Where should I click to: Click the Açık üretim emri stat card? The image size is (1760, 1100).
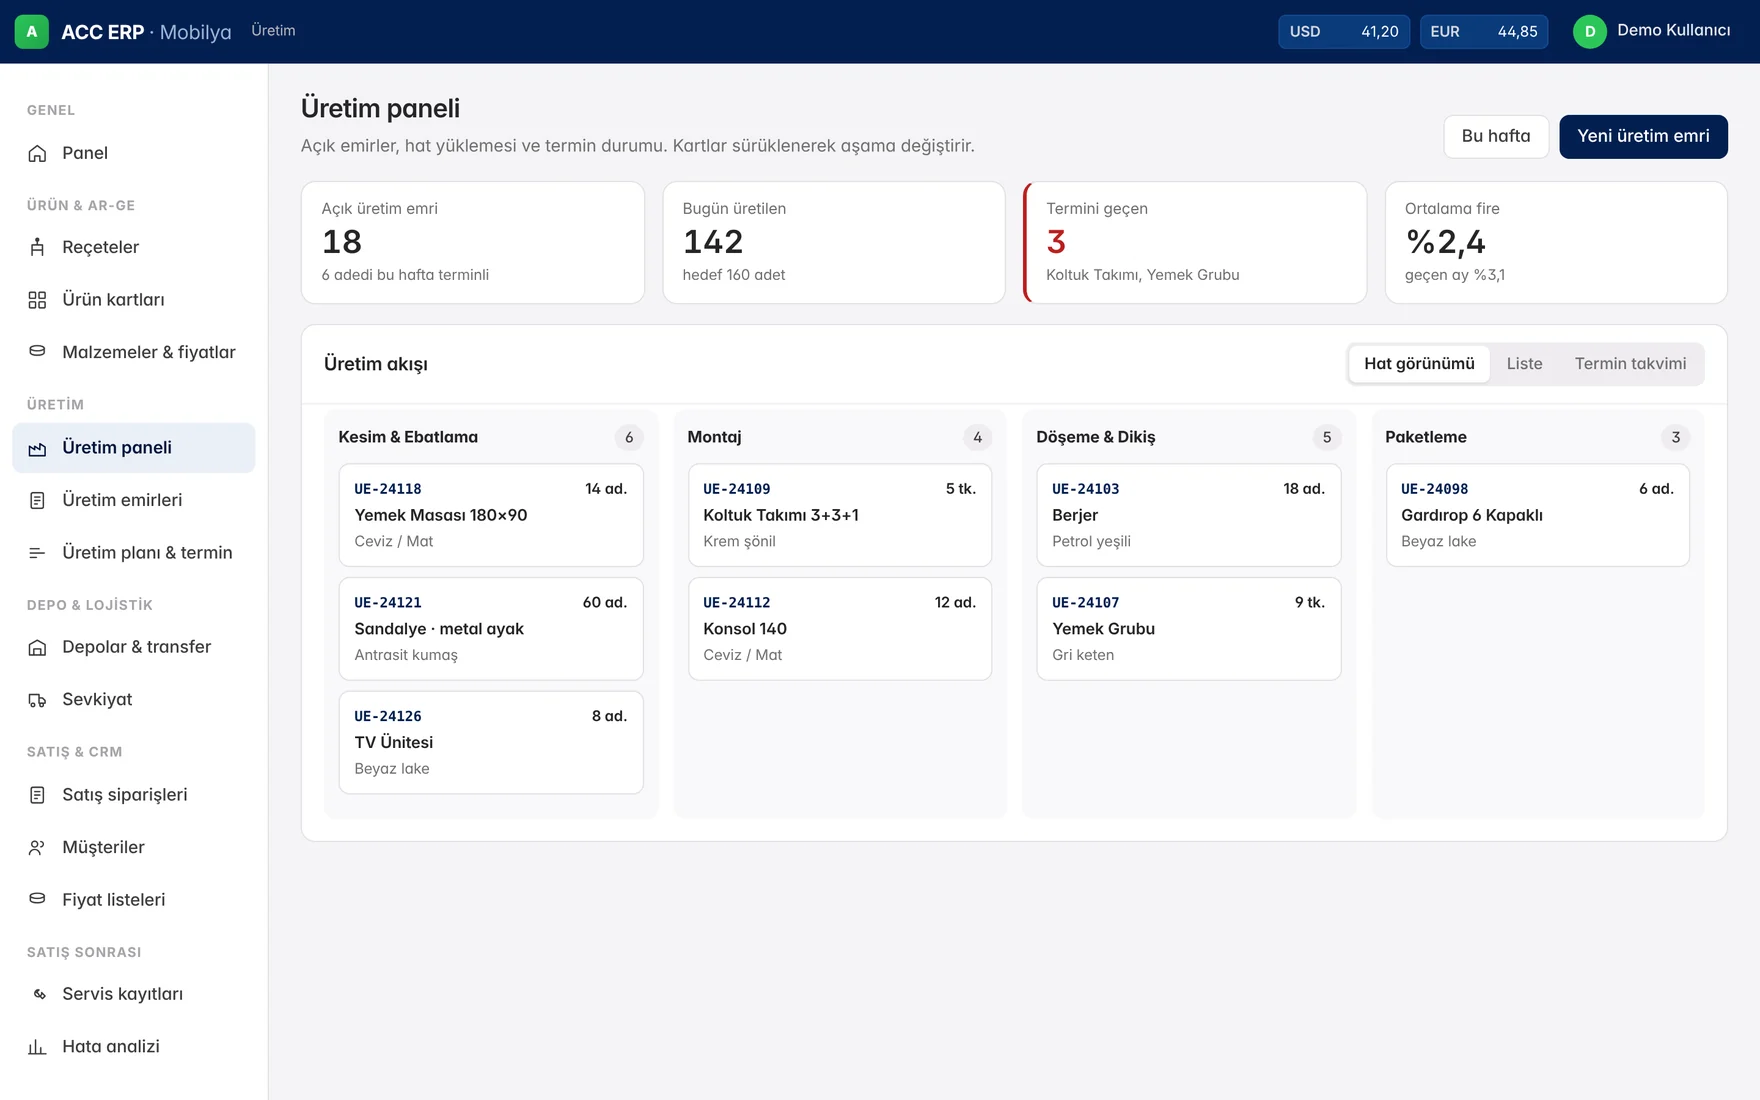473,242
